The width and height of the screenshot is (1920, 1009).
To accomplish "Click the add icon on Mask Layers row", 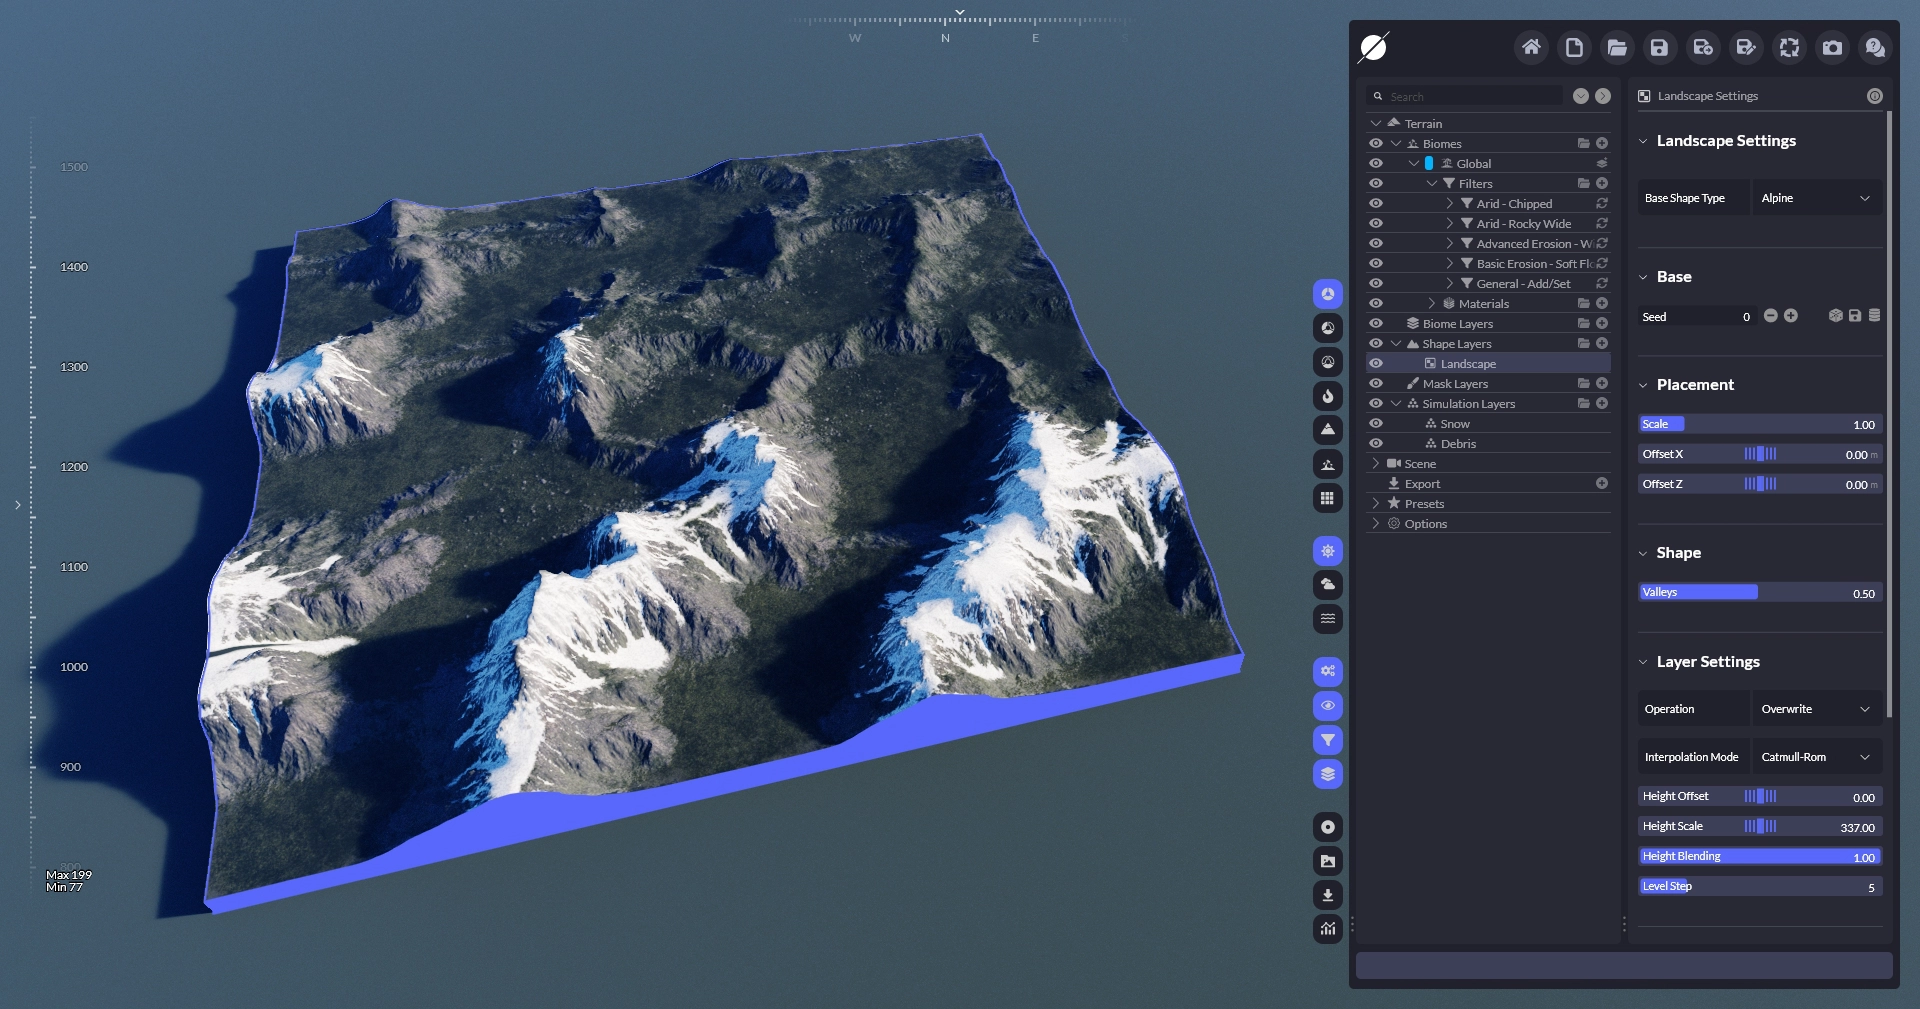I will (1602, 383).
